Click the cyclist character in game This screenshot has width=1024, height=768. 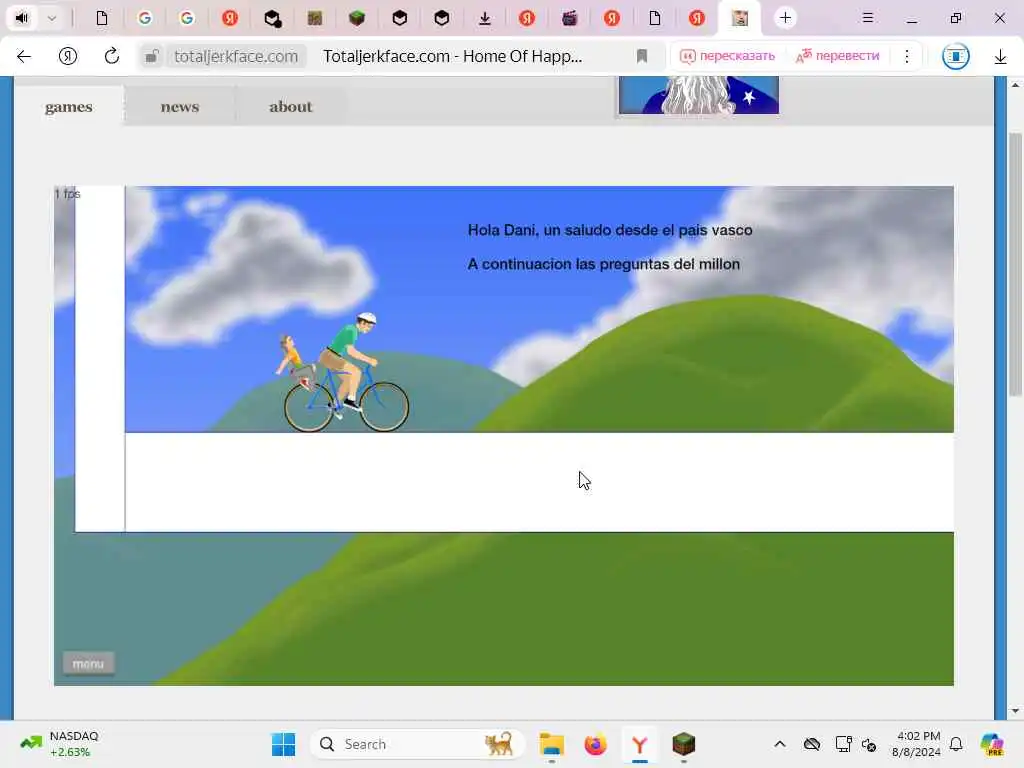coord(346,373)
